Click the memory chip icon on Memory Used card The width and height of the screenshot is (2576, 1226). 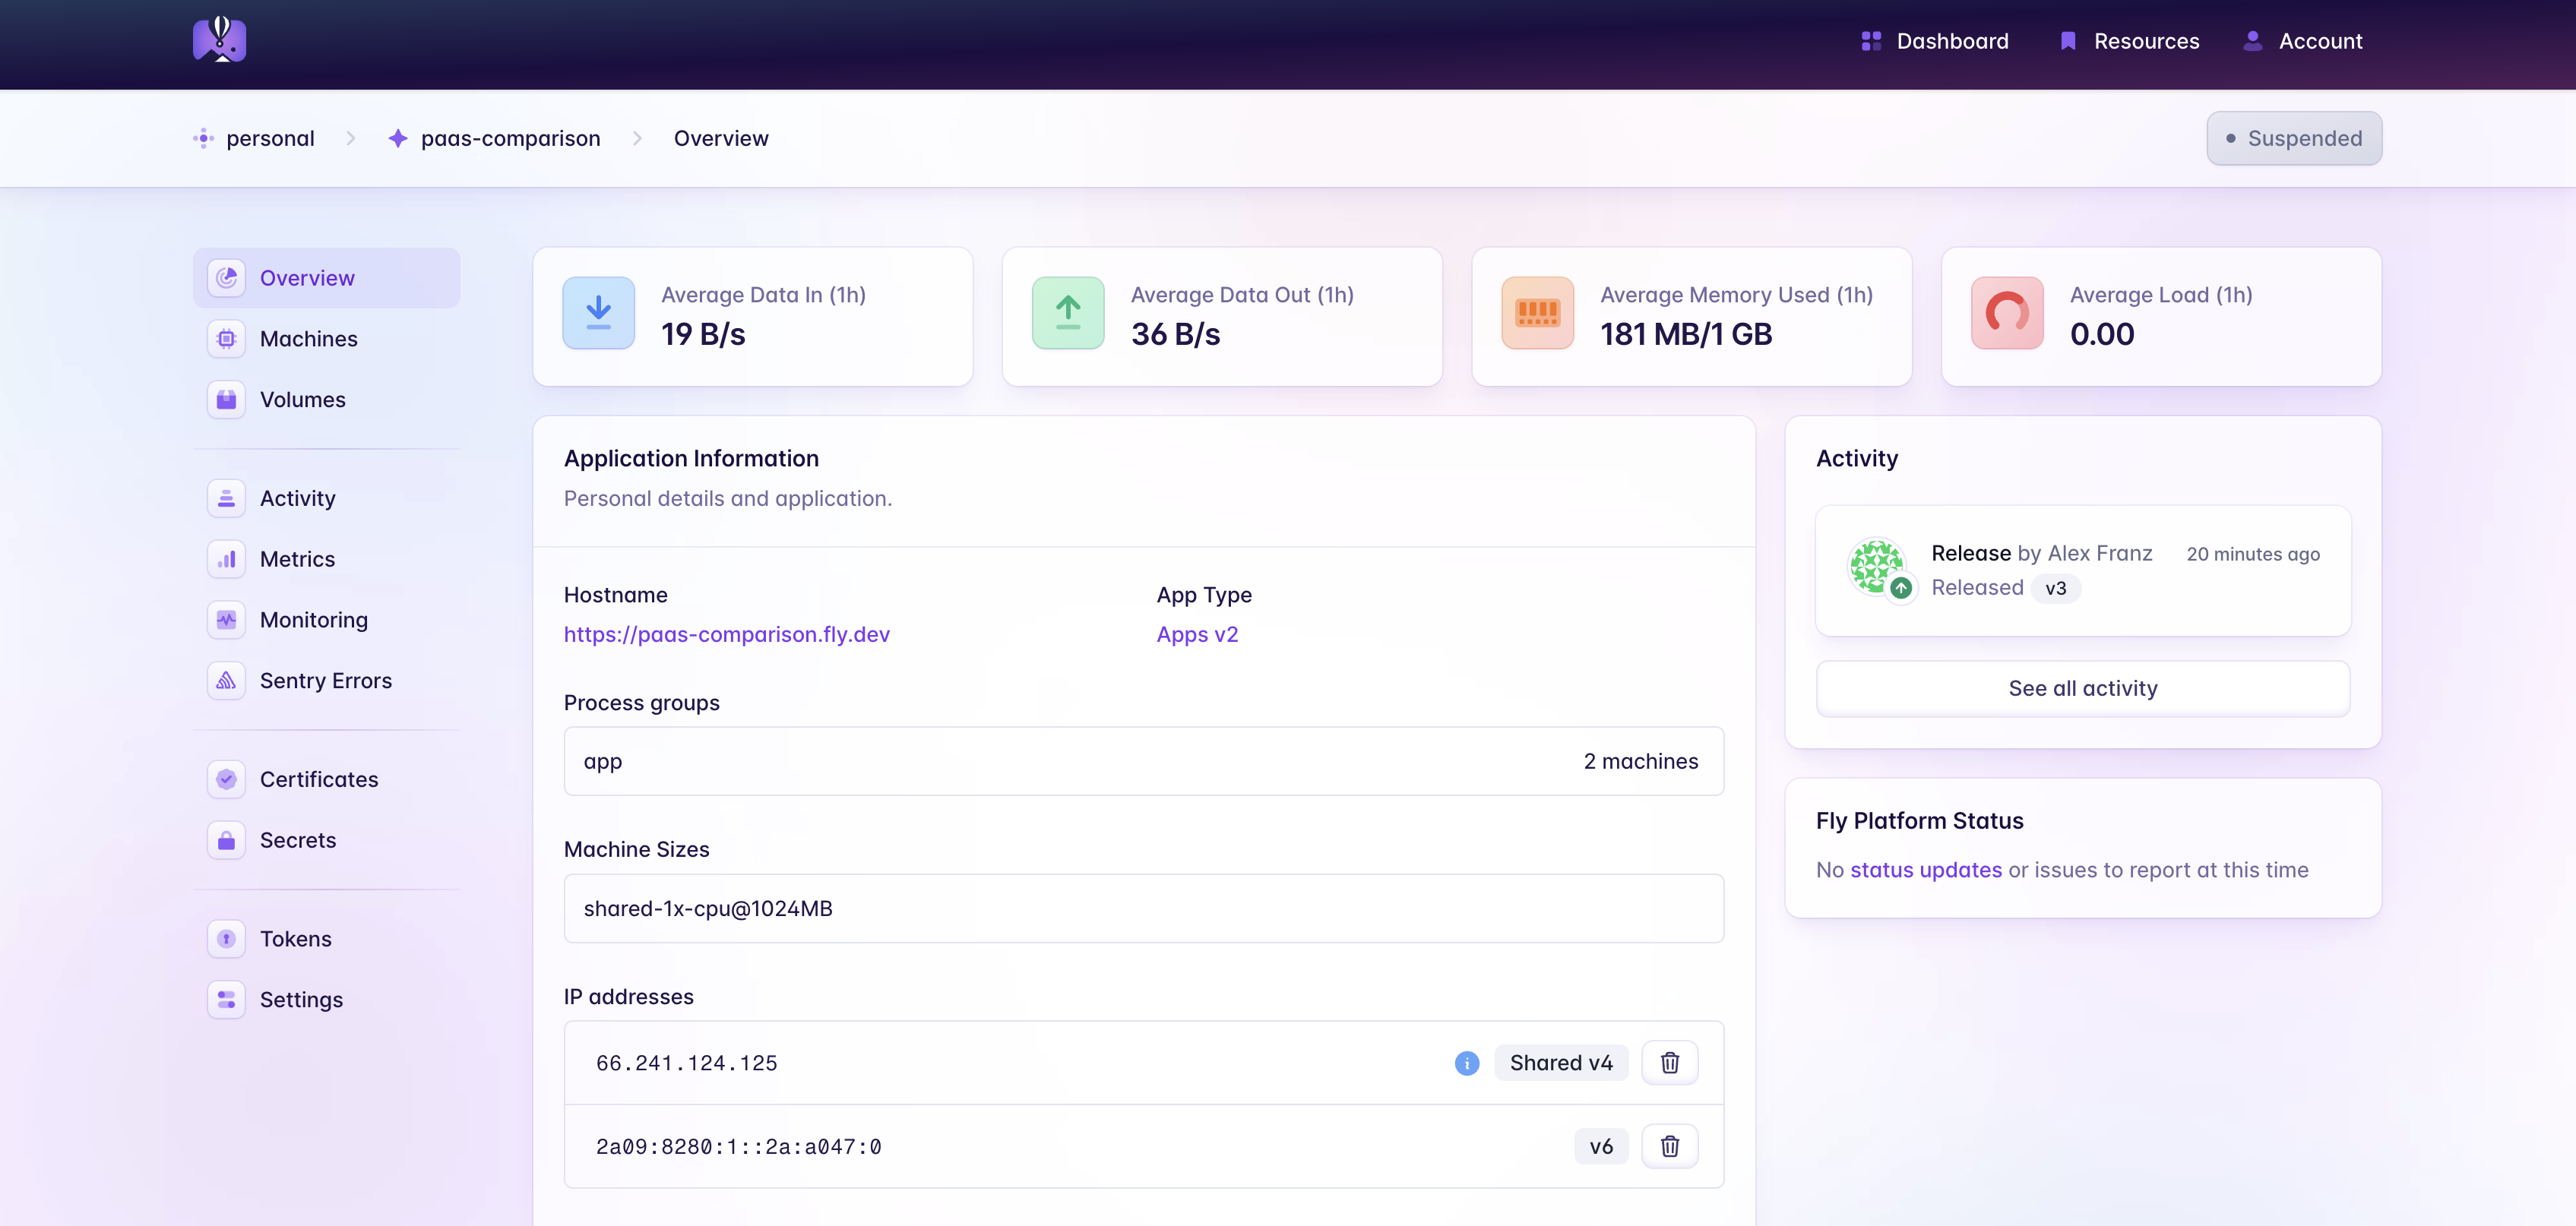pos(1537,312)
